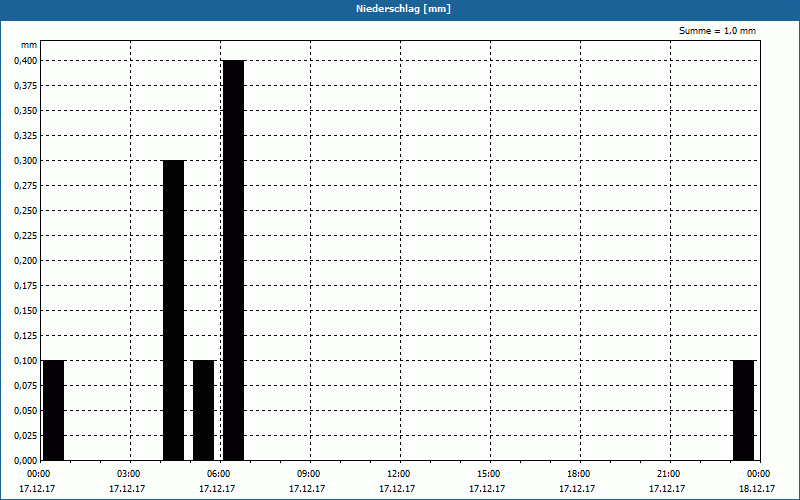
Task: Click the 0,300 y-axis label
Action: [x=25, y=161]
